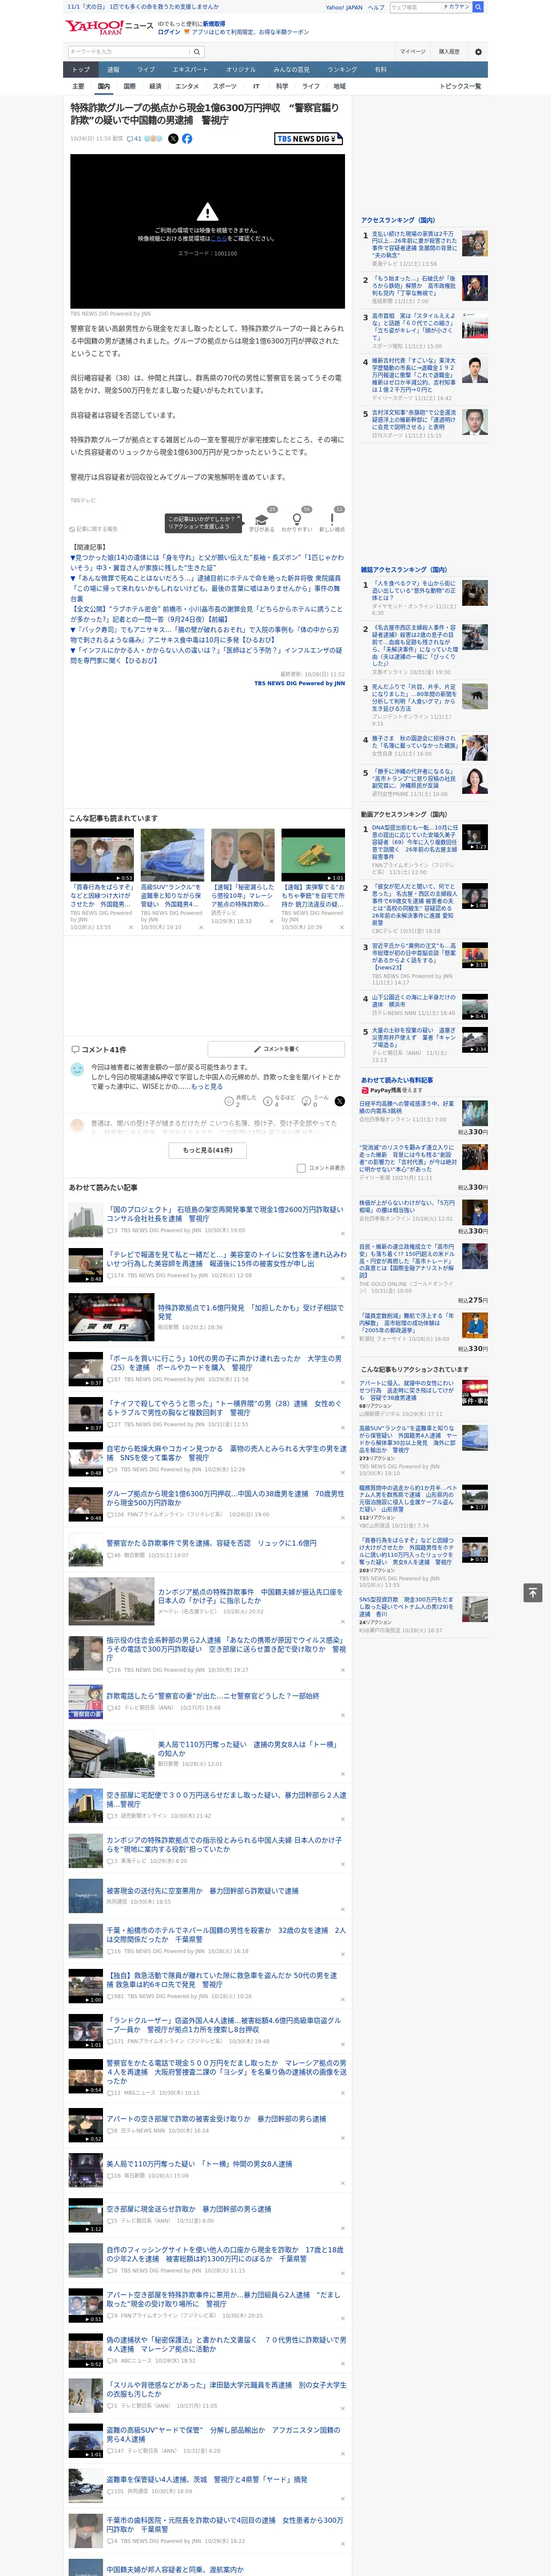551x2576 pixels.
Task: Open the ランキング navigation tab
Action: point(342,70)
